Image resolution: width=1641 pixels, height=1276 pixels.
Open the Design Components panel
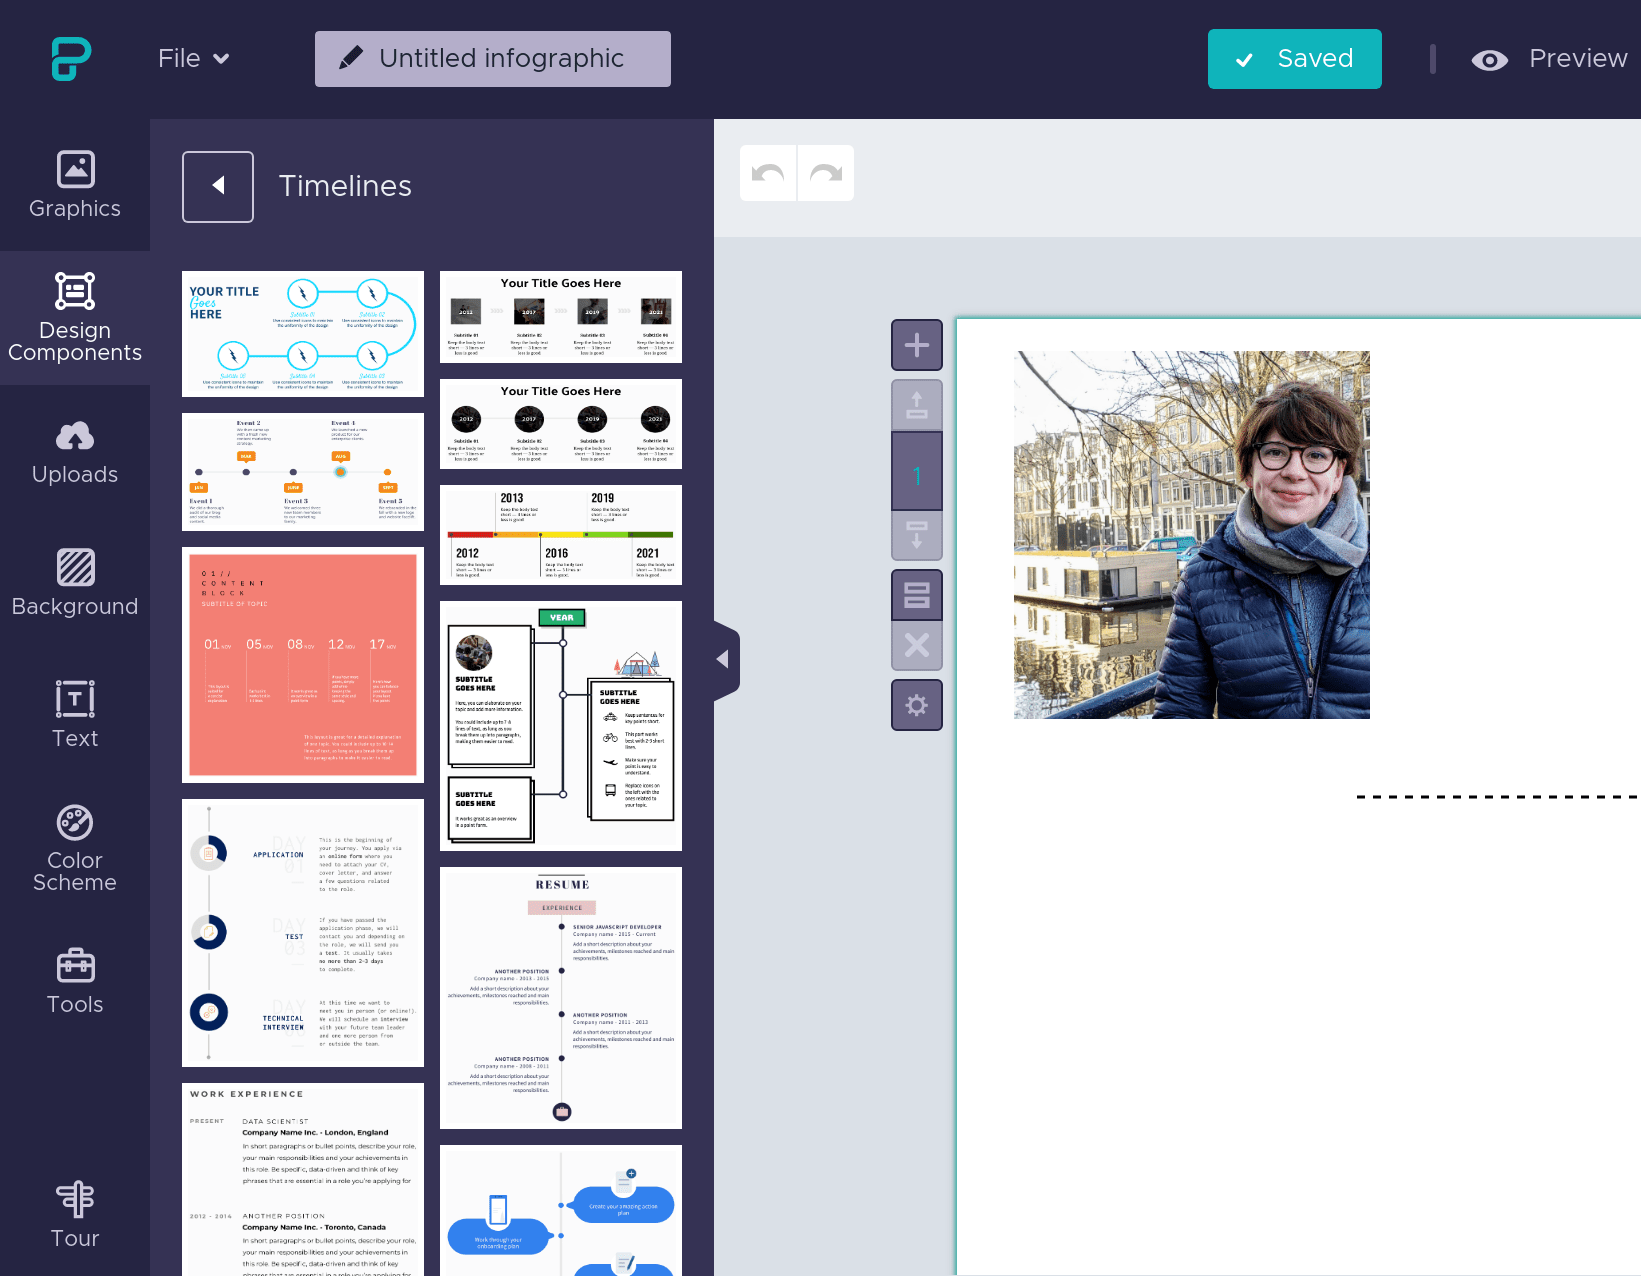tap(75, 318)
